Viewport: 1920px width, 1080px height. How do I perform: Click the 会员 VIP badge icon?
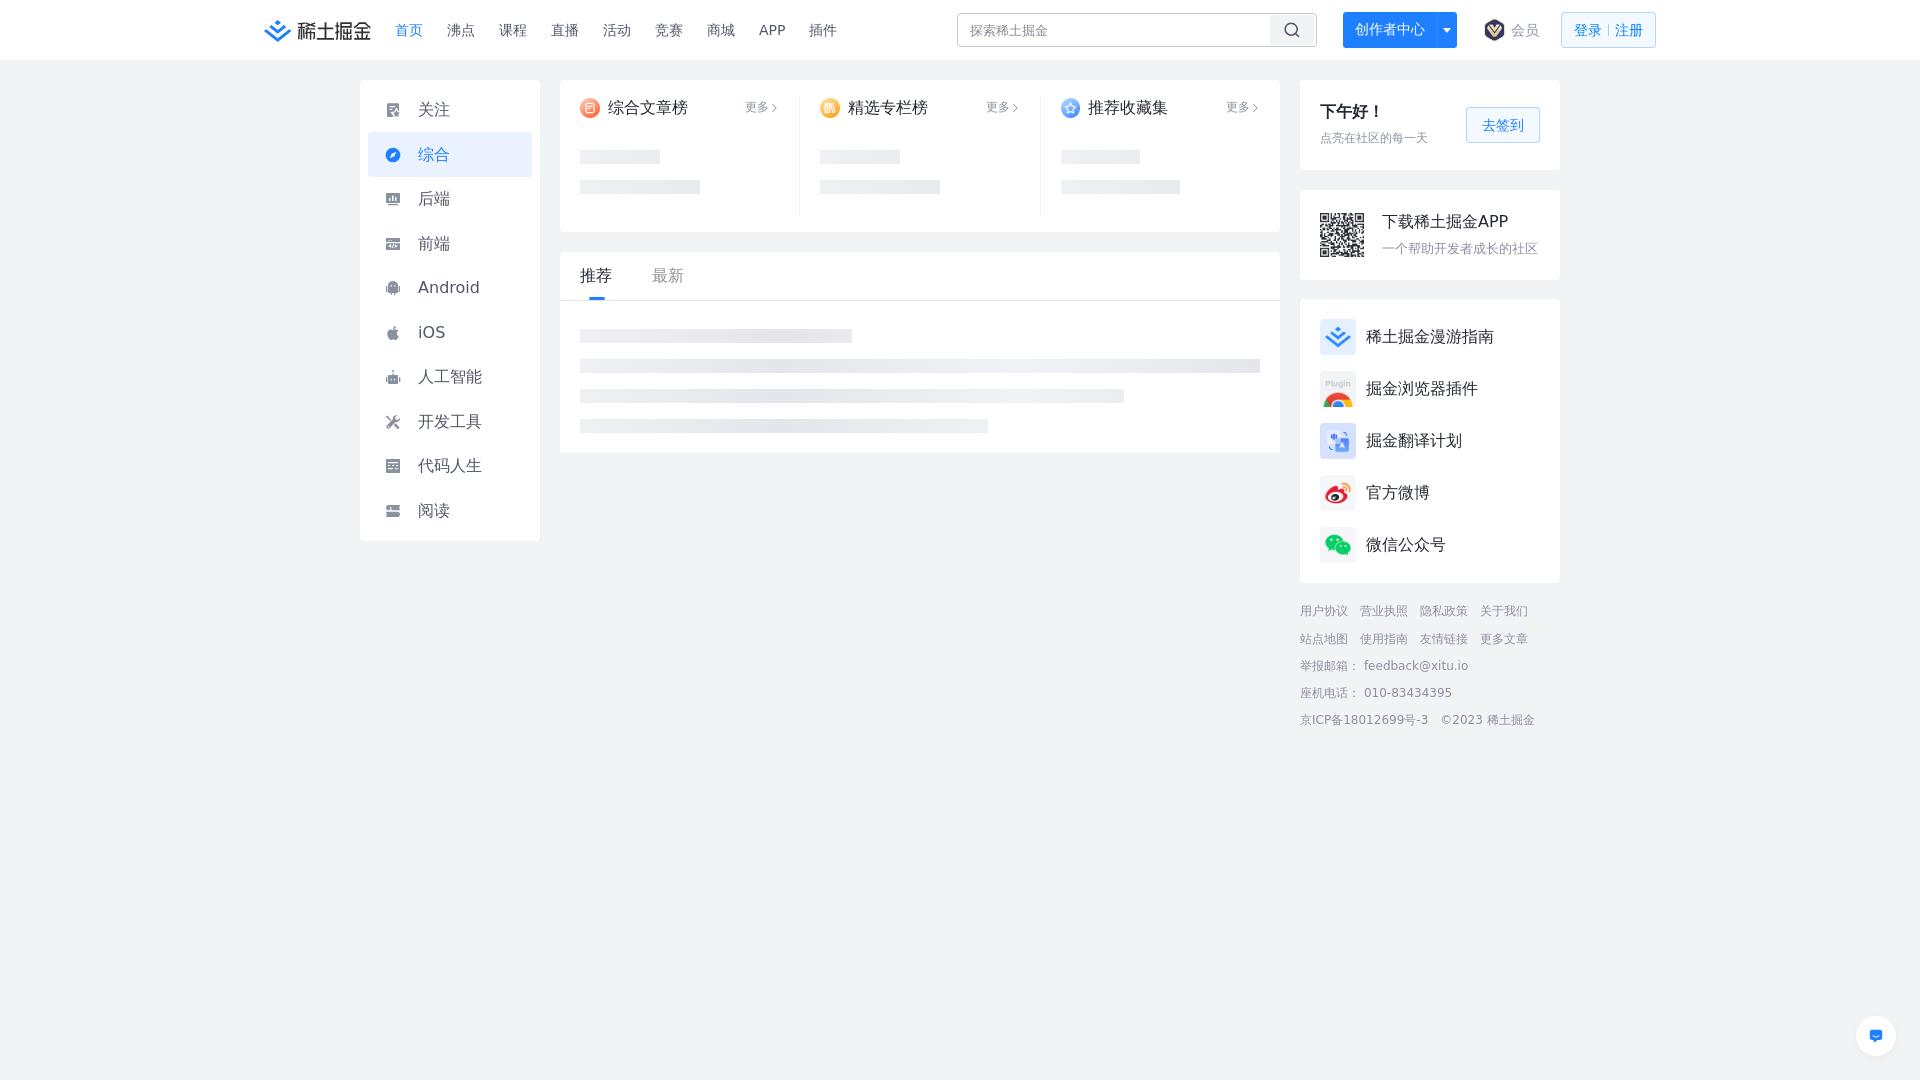pos(1494,30)
